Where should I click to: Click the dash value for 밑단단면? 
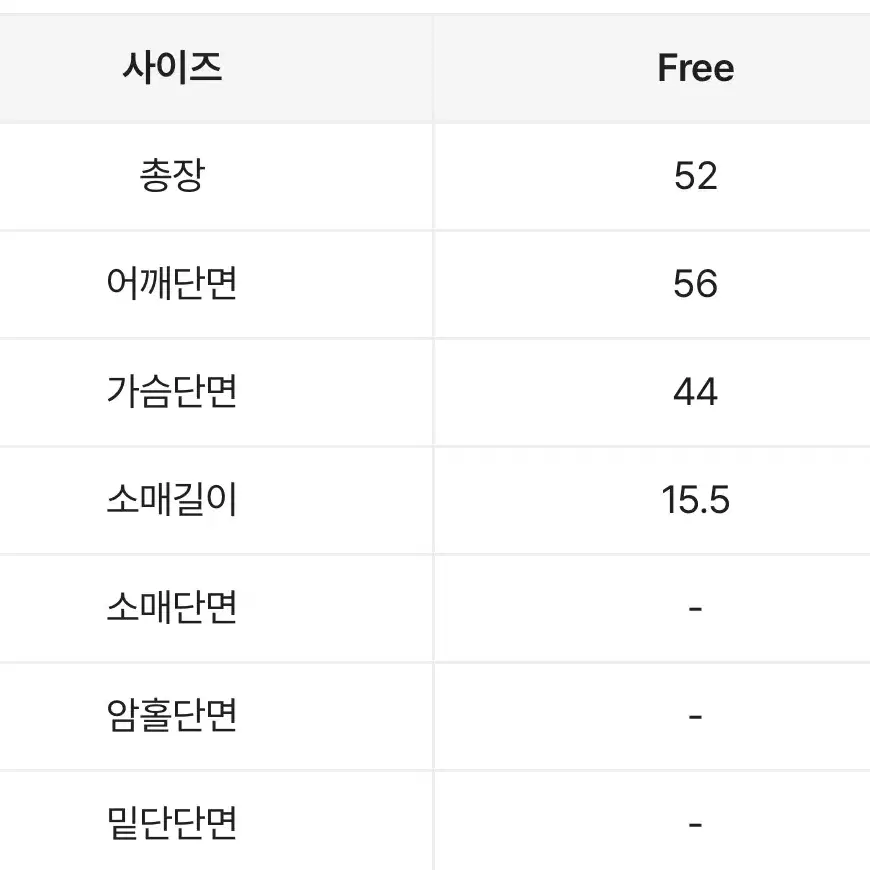696,825
